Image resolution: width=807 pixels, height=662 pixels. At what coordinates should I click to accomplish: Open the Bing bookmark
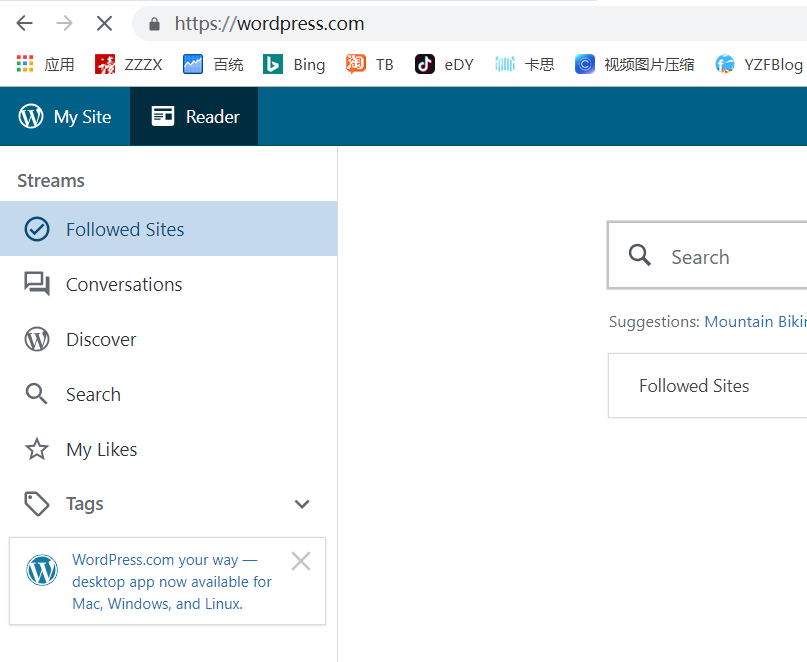coord(294,64)
